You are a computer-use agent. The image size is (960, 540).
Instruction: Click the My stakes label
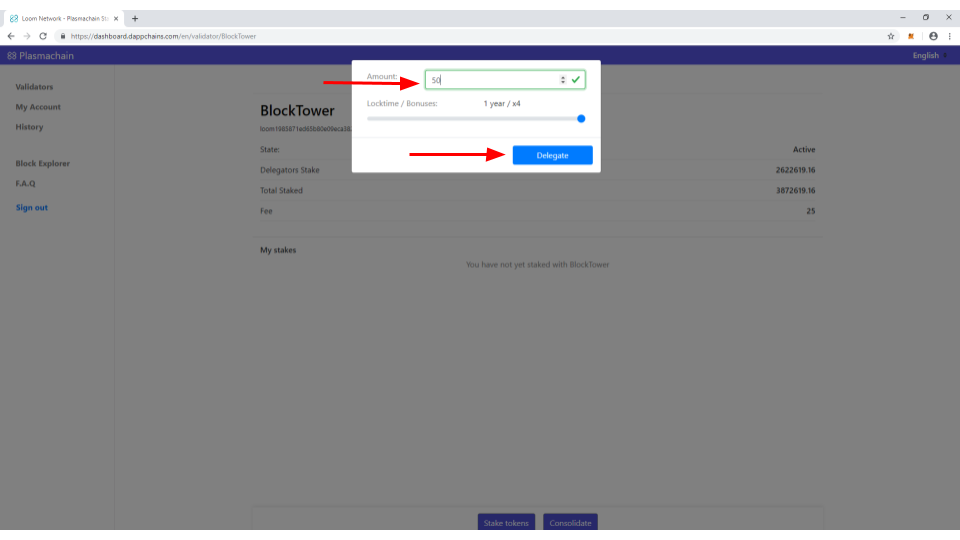click(278, 250)
